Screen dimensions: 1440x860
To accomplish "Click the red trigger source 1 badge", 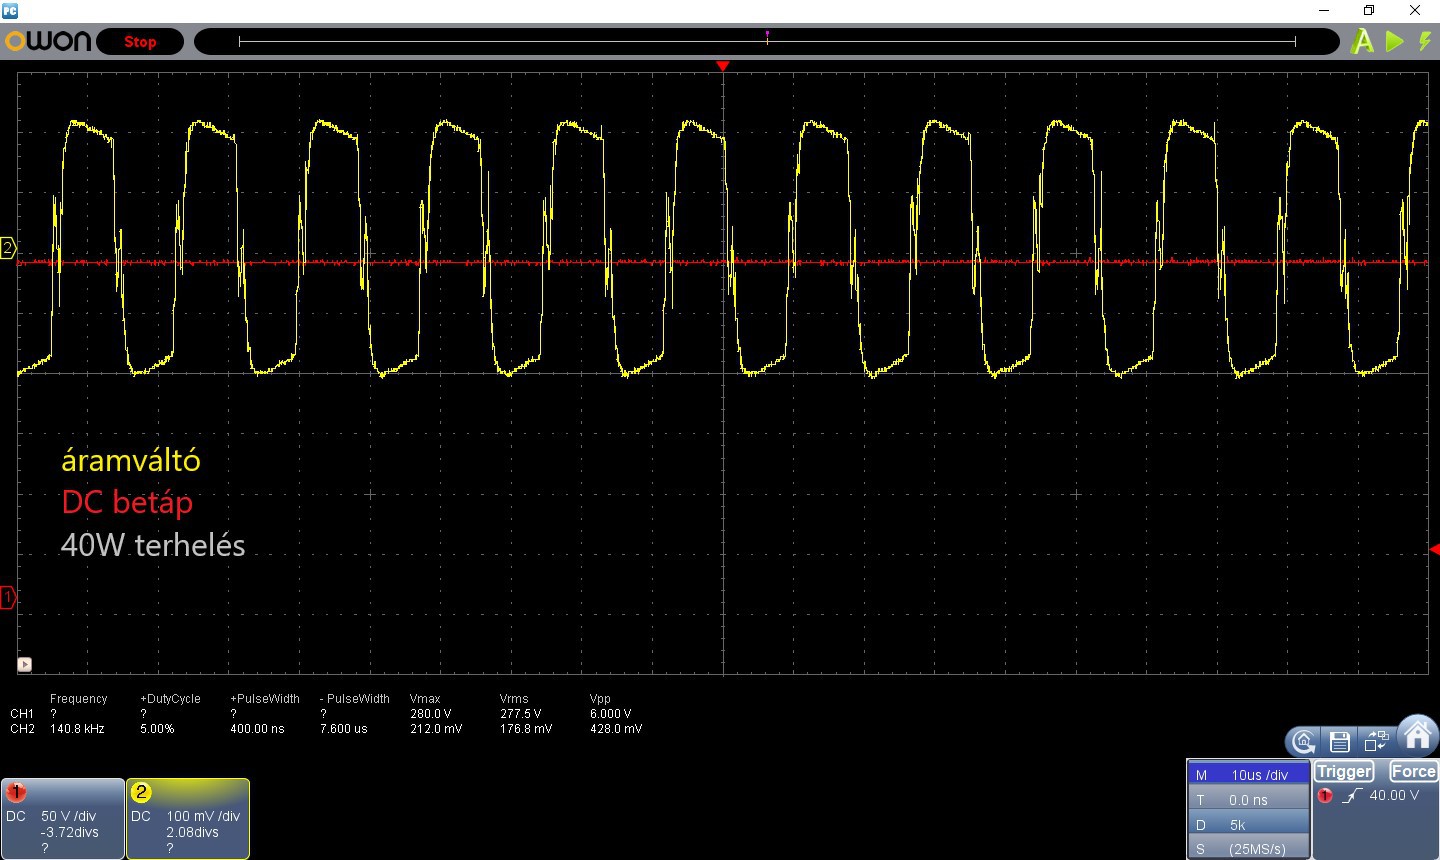I will [x=1325, y=796].
